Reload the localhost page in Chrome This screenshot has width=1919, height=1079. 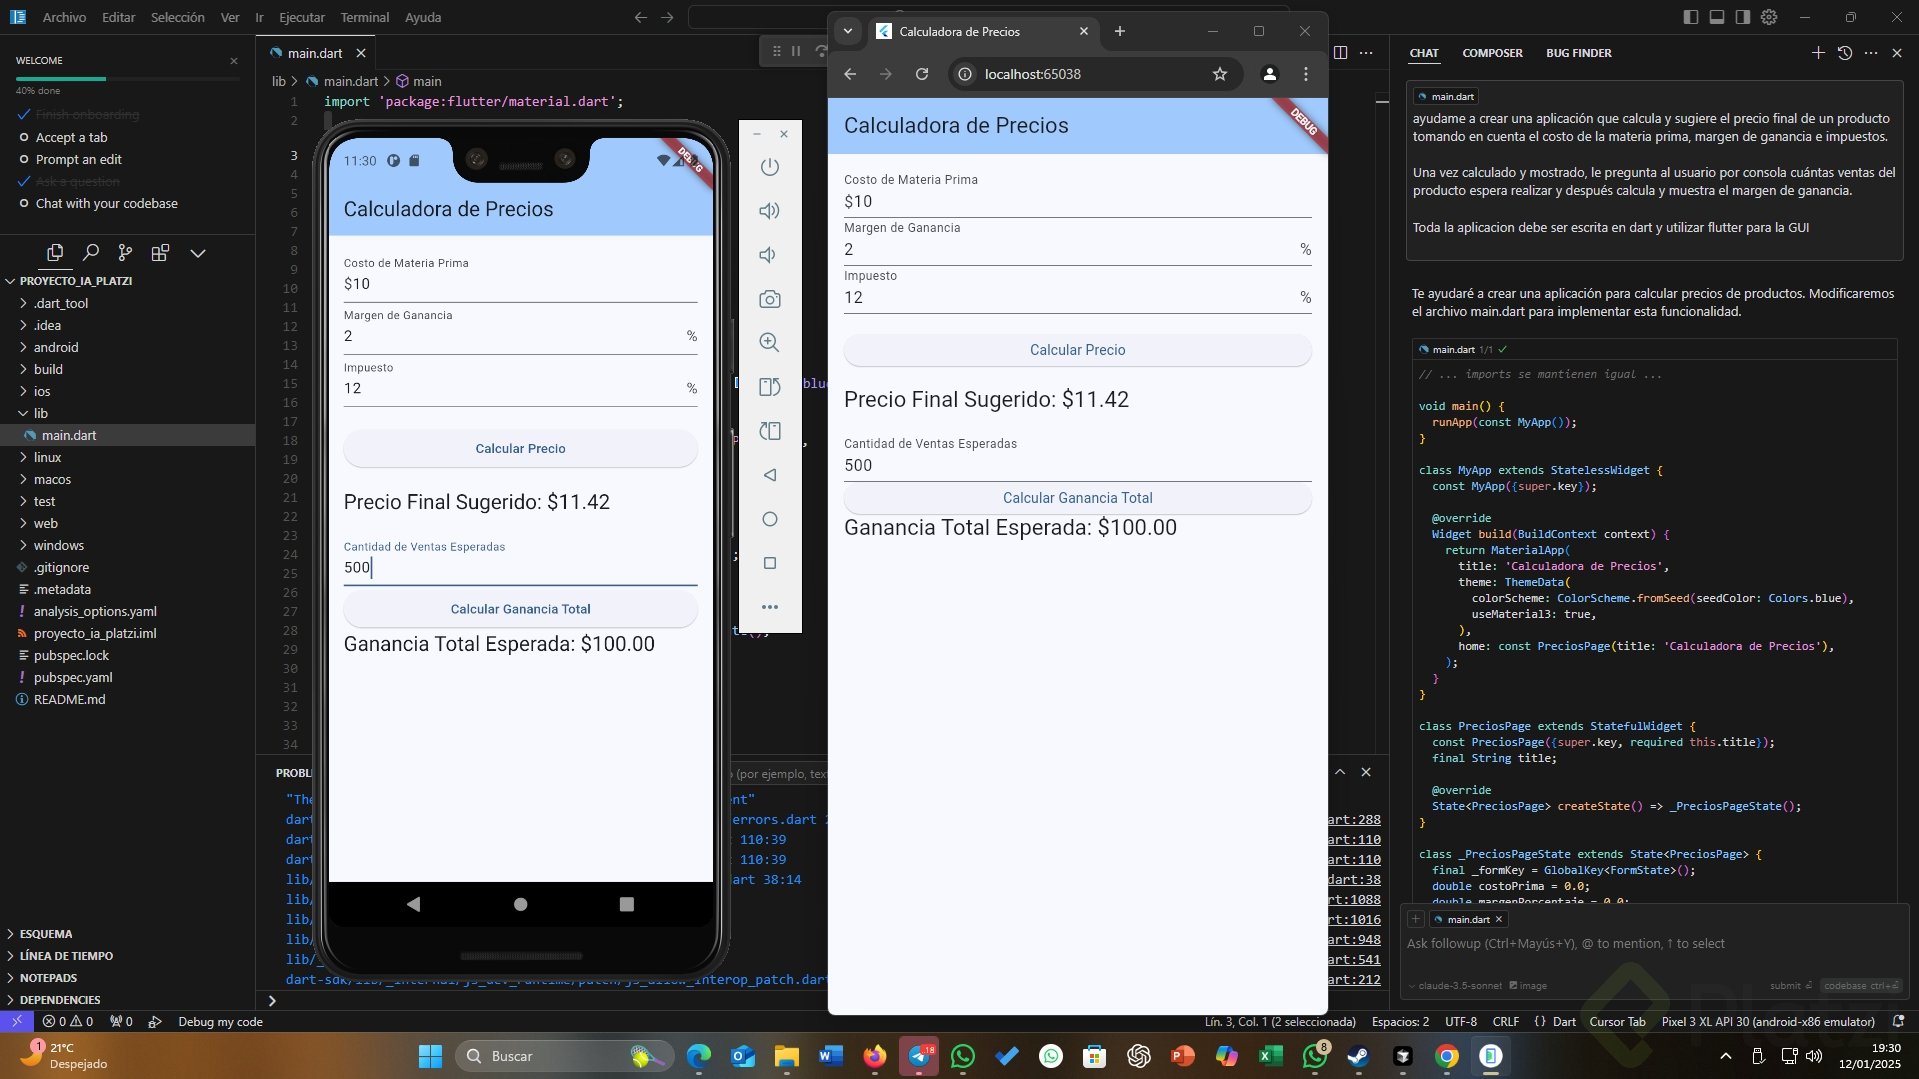click(921, 74)
